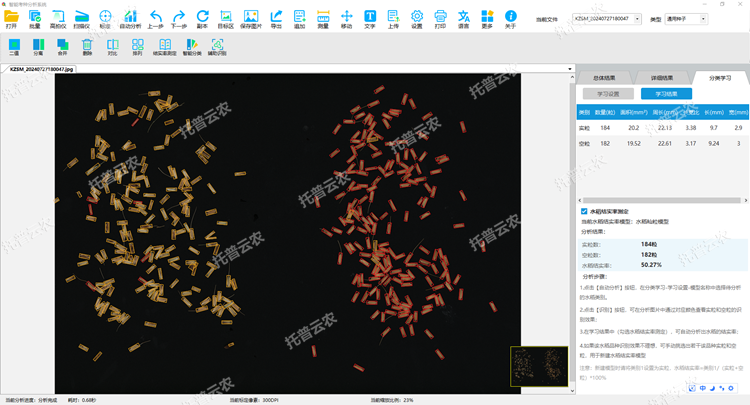Switch to the 详细结果 tab
This screenshot has width=750, height=405.
click(662, 77)
